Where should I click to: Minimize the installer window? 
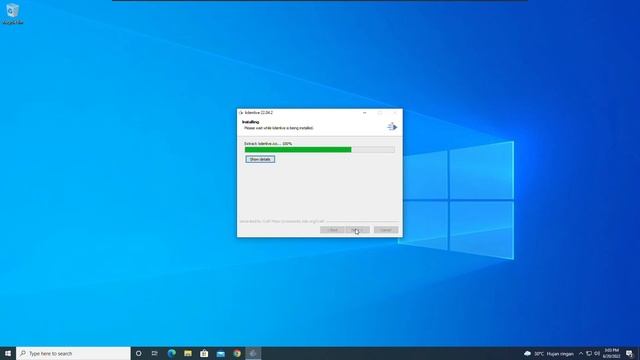pos(364,113)
